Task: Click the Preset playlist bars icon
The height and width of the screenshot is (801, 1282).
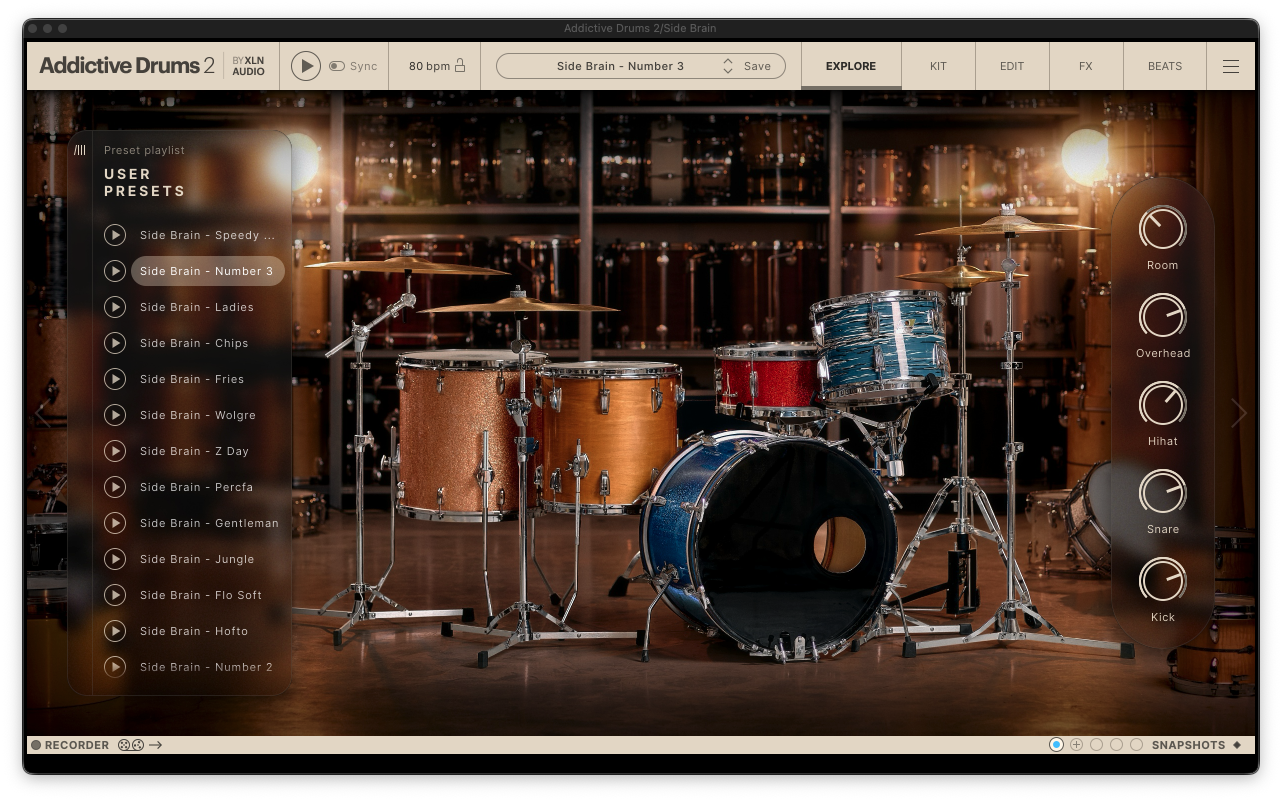Action: (80, 150)
